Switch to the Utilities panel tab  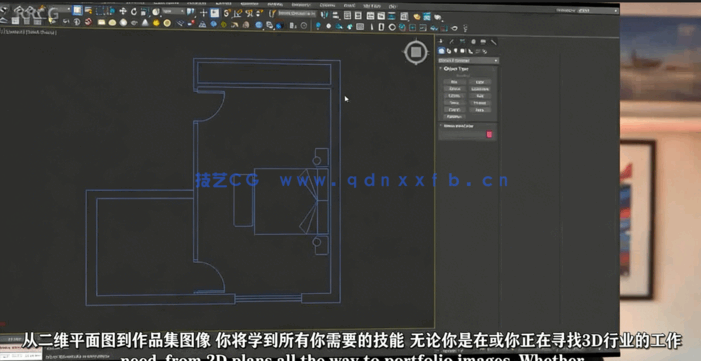494,42
